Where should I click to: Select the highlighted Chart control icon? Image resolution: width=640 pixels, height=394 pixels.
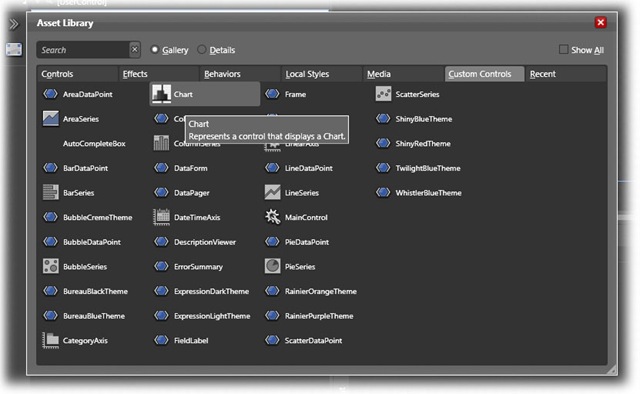(x=161, y=94)
